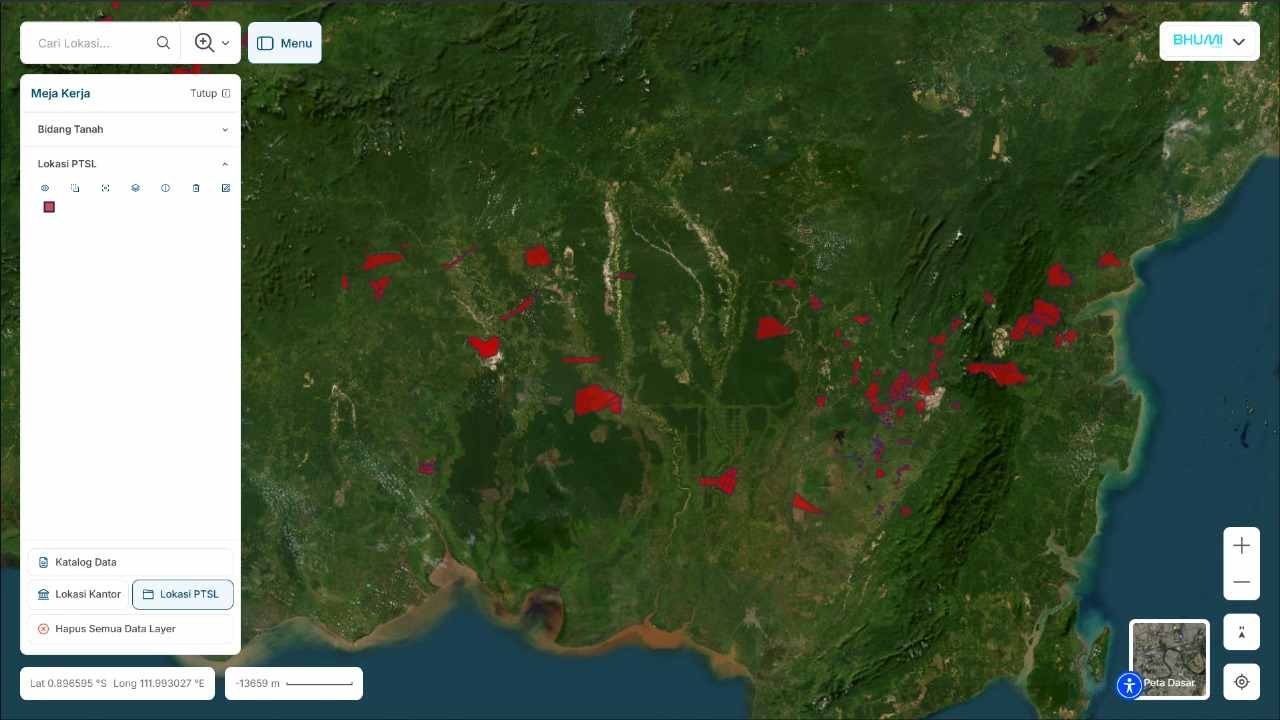
Task: Reset map orientation with compass button
Action: tap(1241, 632)
